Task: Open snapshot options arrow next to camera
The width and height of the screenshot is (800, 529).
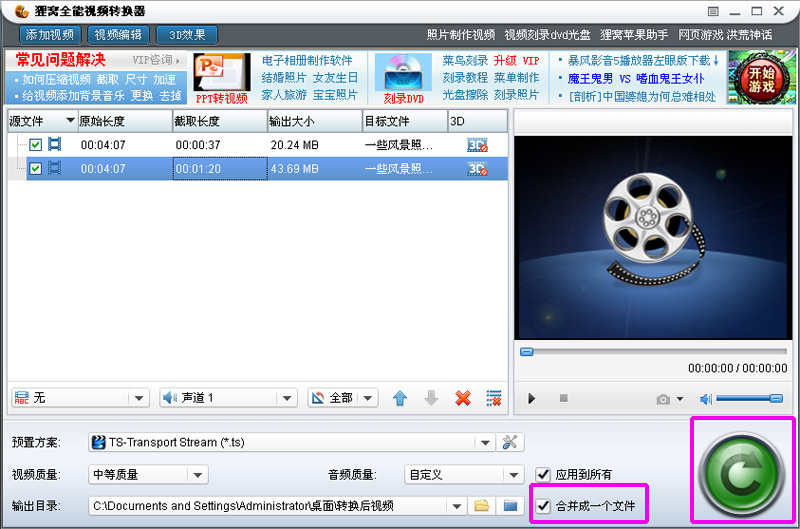Action: point(680,399)
